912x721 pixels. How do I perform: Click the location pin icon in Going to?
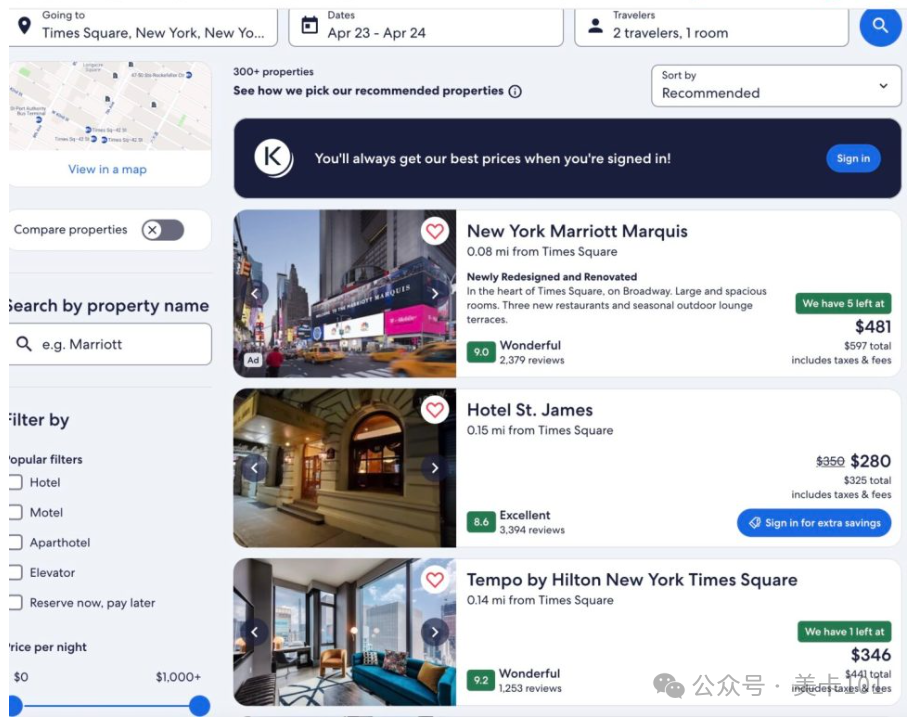click(x=24, y=26)
